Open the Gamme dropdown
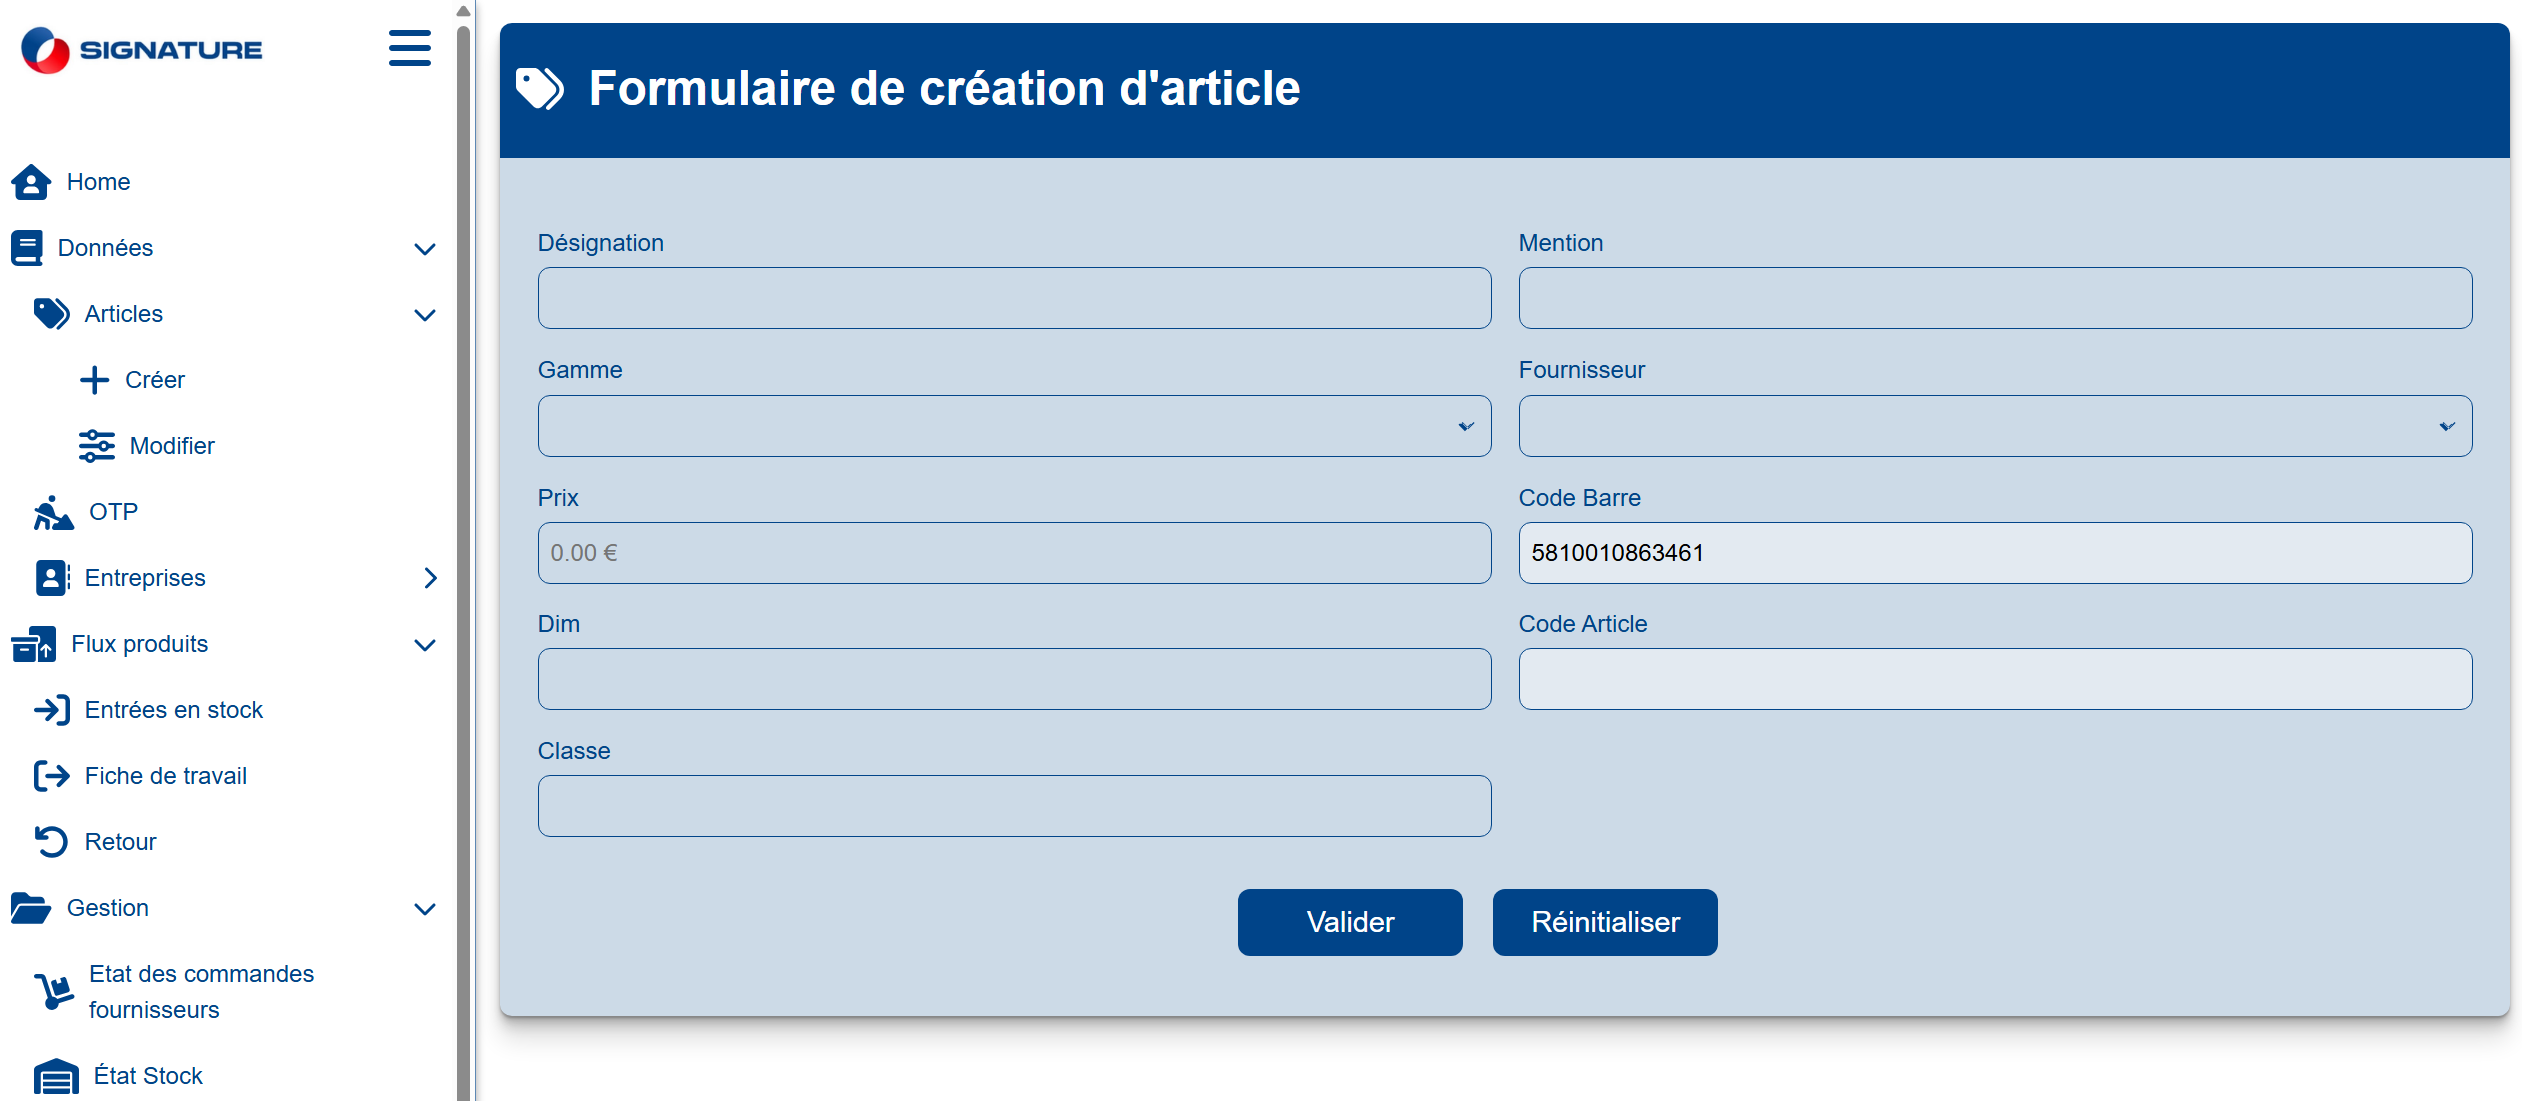The width and height of the screenshot is (2522, 1101). pyautogui.click(x=1014, y=426)
